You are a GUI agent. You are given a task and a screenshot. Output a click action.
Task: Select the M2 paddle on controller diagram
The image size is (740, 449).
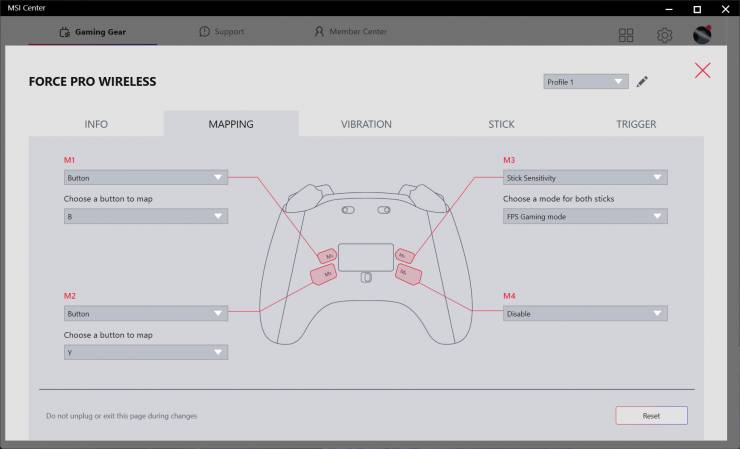click(326, 273)
